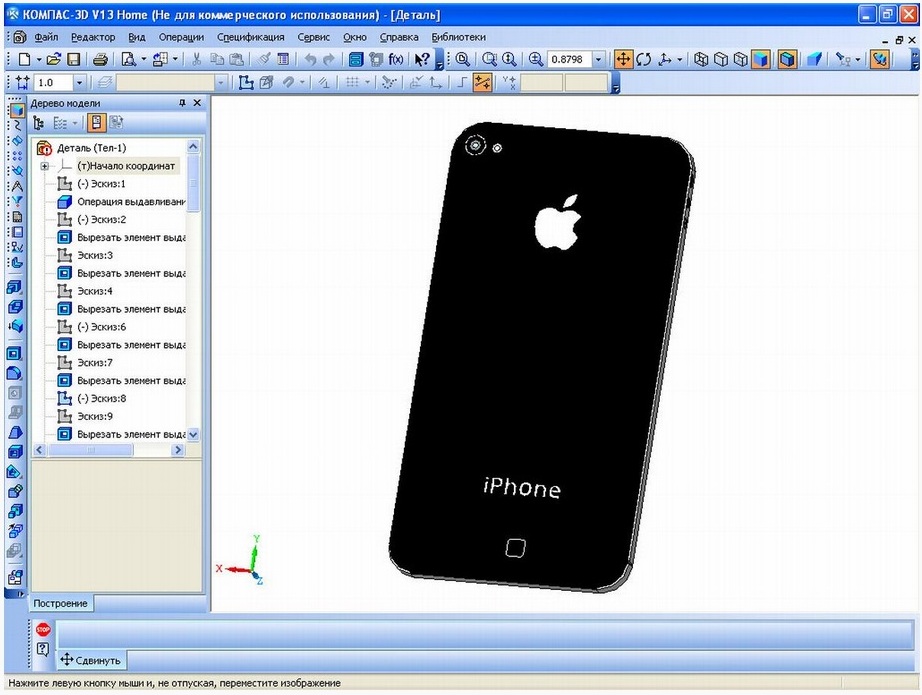Close the Дерево модели panel

pos(198,103)
